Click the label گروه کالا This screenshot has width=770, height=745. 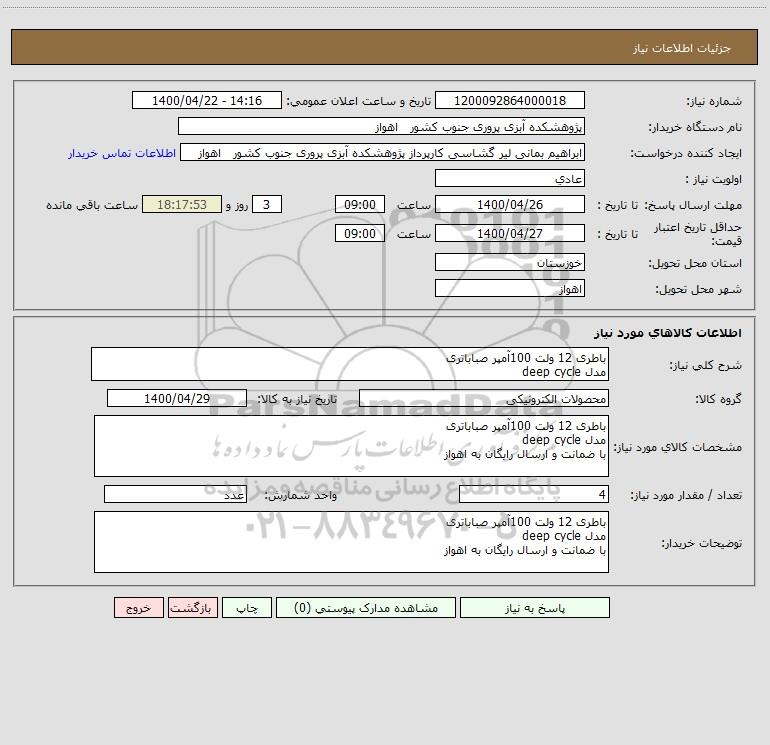pyautogui.click(x=718, y=399)
